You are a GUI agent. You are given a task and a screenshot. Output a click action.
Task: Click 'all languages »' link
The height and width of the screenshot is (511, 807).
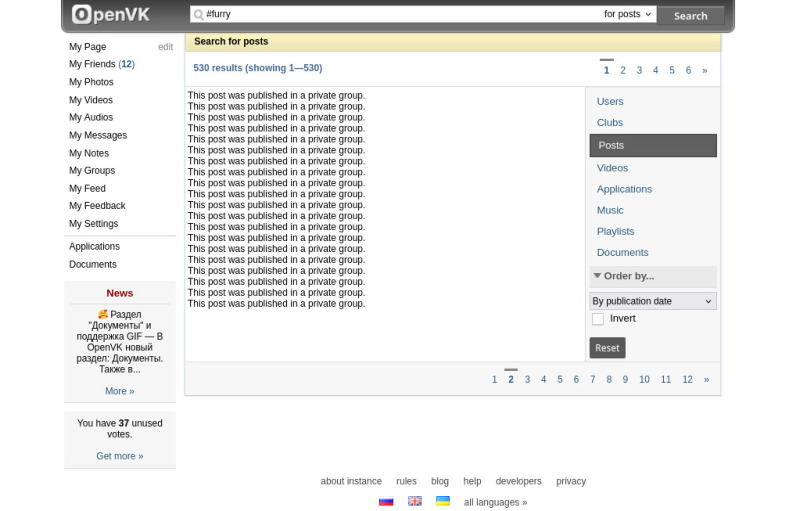[x=495, y=502]
